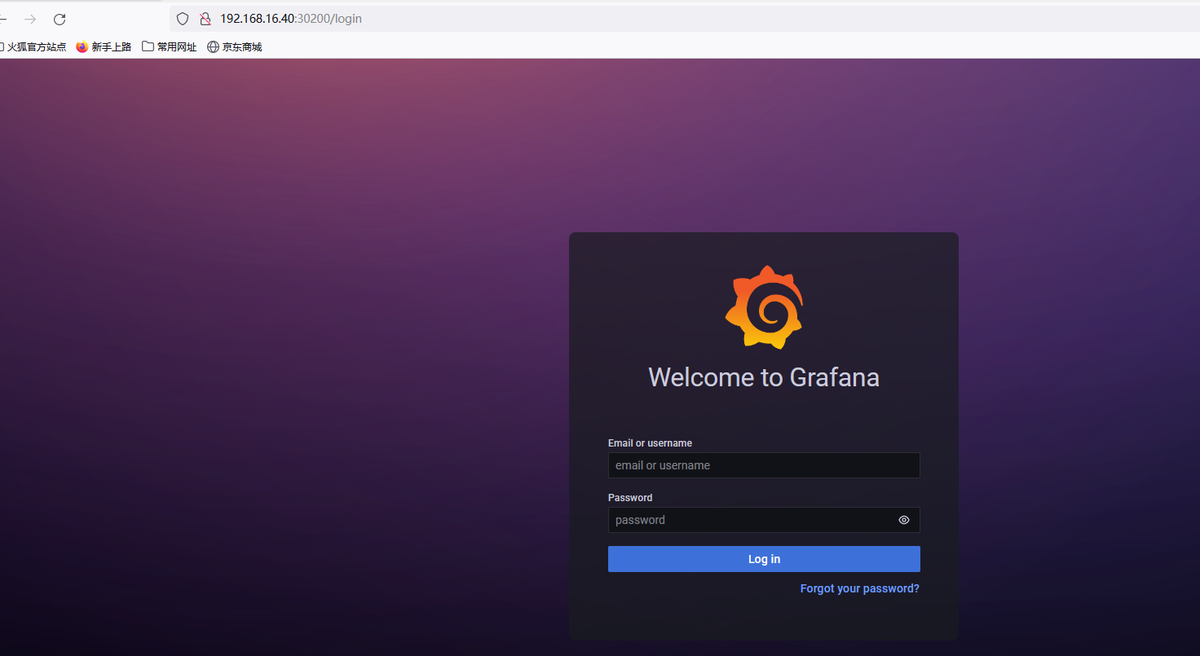Open the 常用网址 bookmarks folder
This screenshot has height=656, width=1200.
point(169,47)
